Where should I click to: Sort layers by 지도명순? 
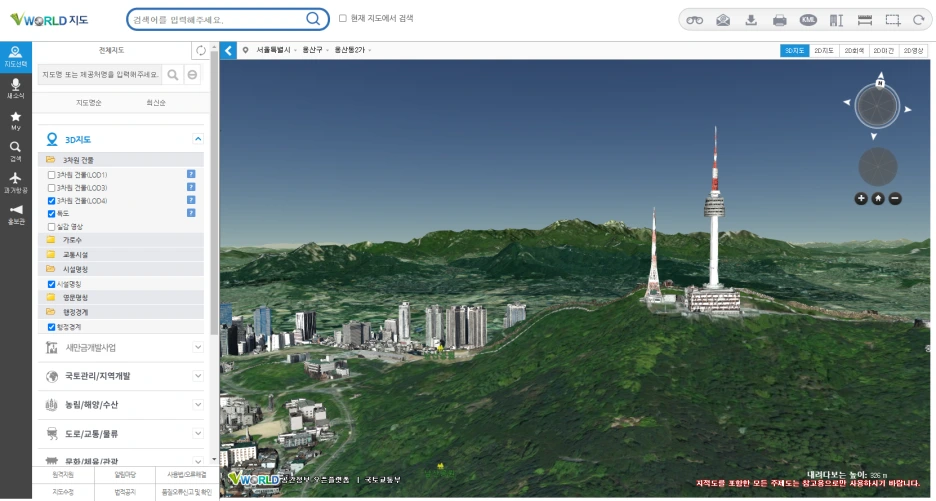[x=88, y=103]
